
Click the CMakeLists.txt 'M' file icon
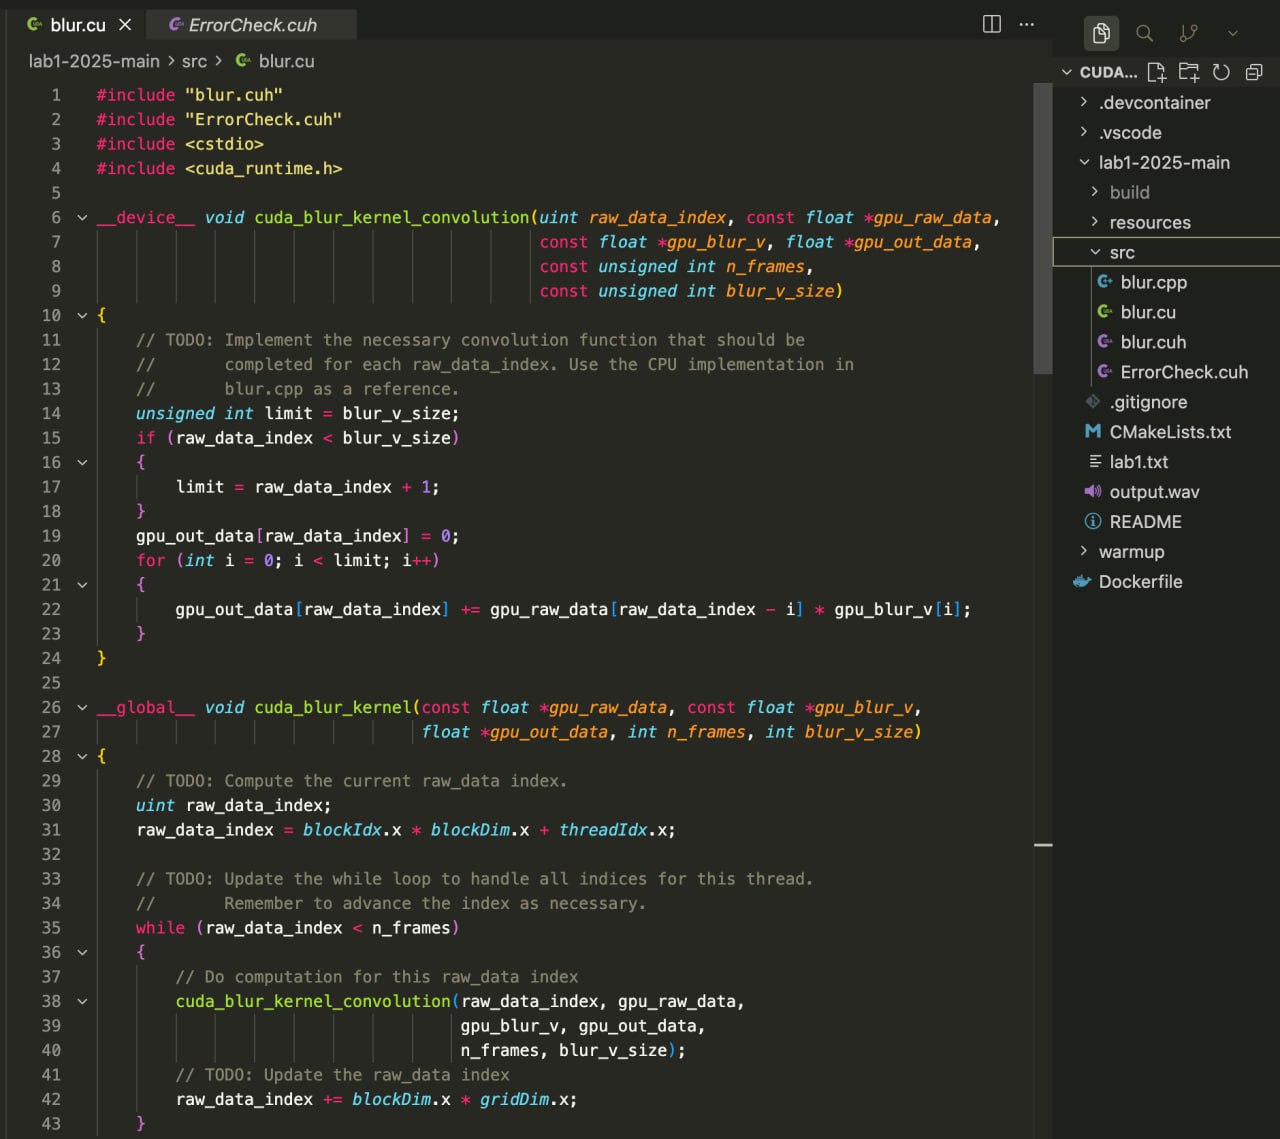[1092, 432]
